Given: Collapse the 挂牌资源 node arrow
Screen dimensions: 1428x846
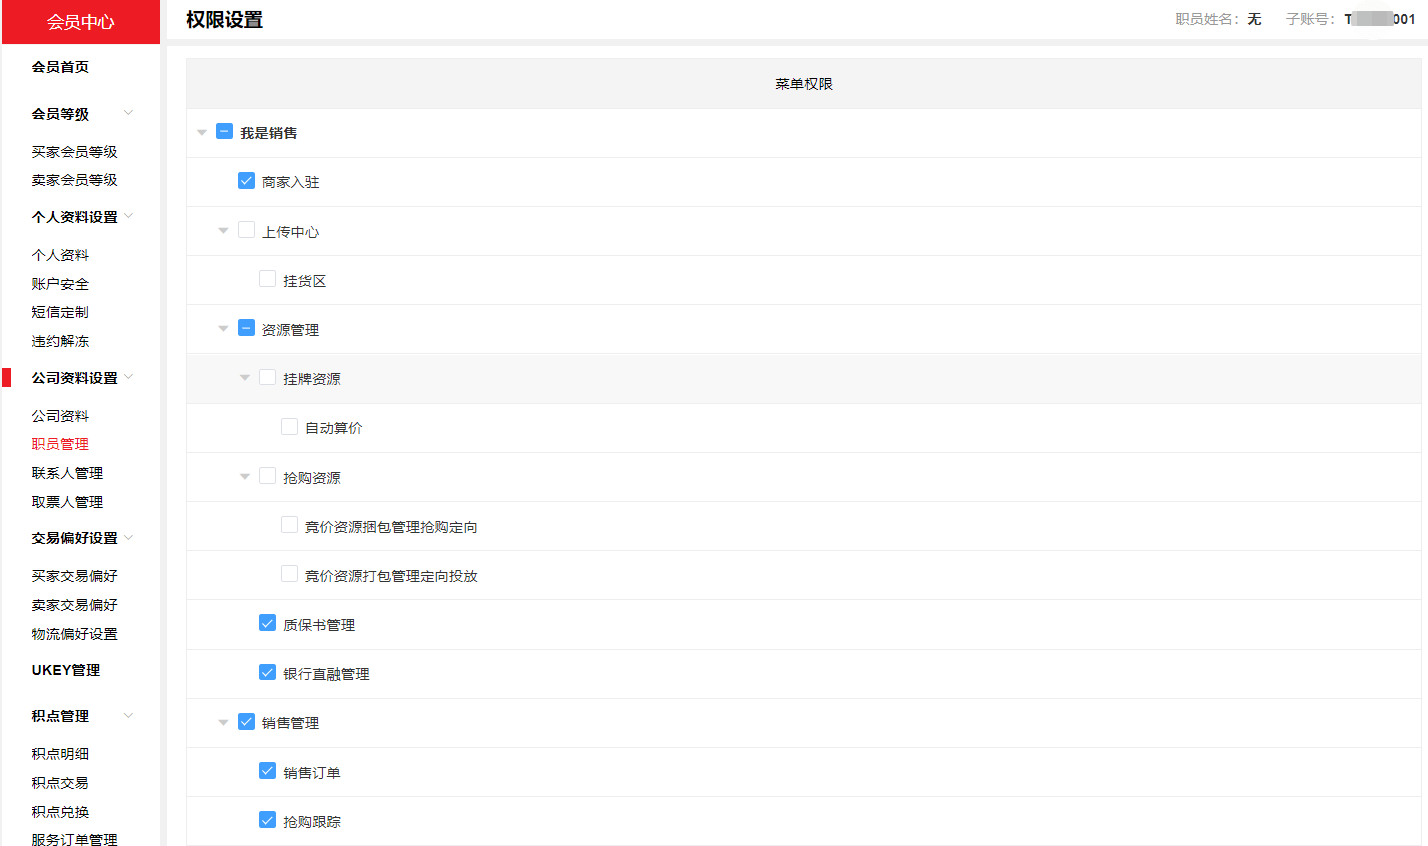Looking at the screenshot, I should point(245,378).
